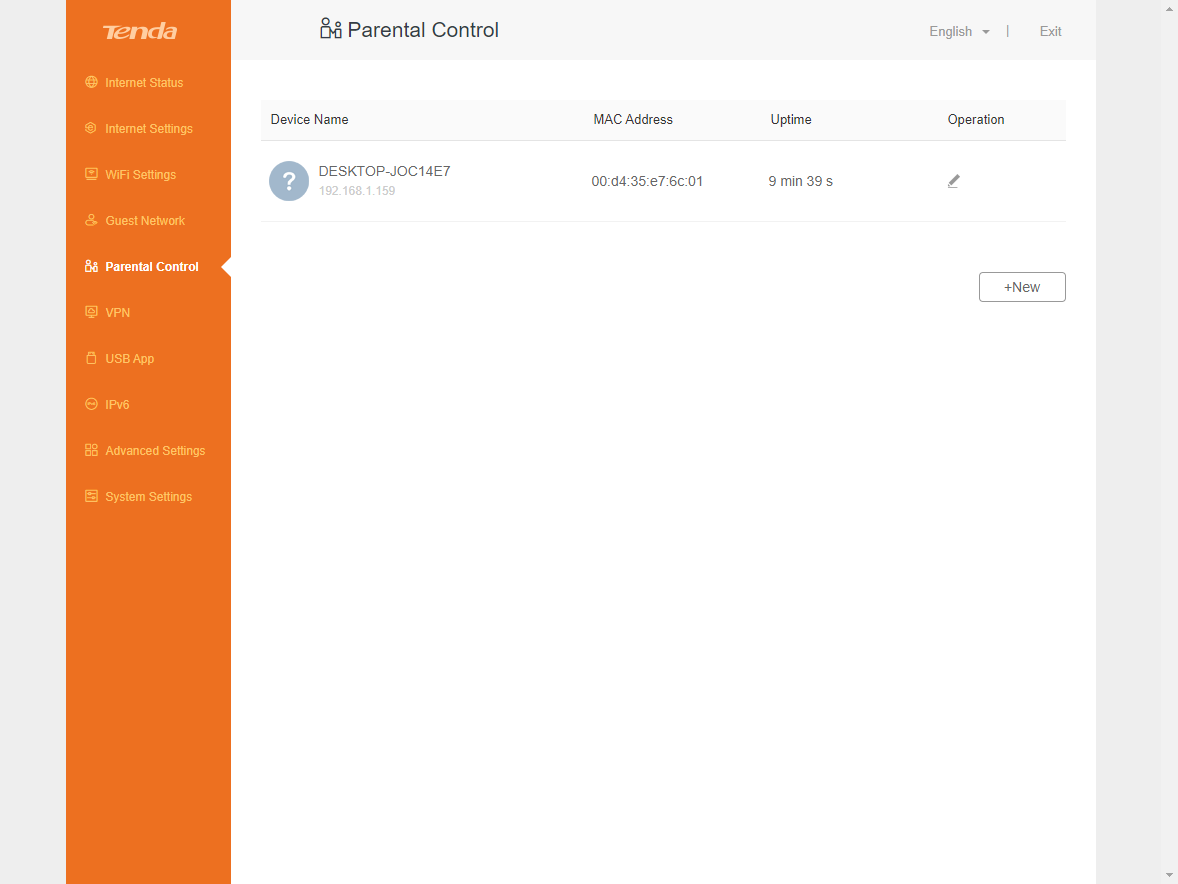Navigate to IPv6 settings
1178x884 pixels.
point(117,405)
